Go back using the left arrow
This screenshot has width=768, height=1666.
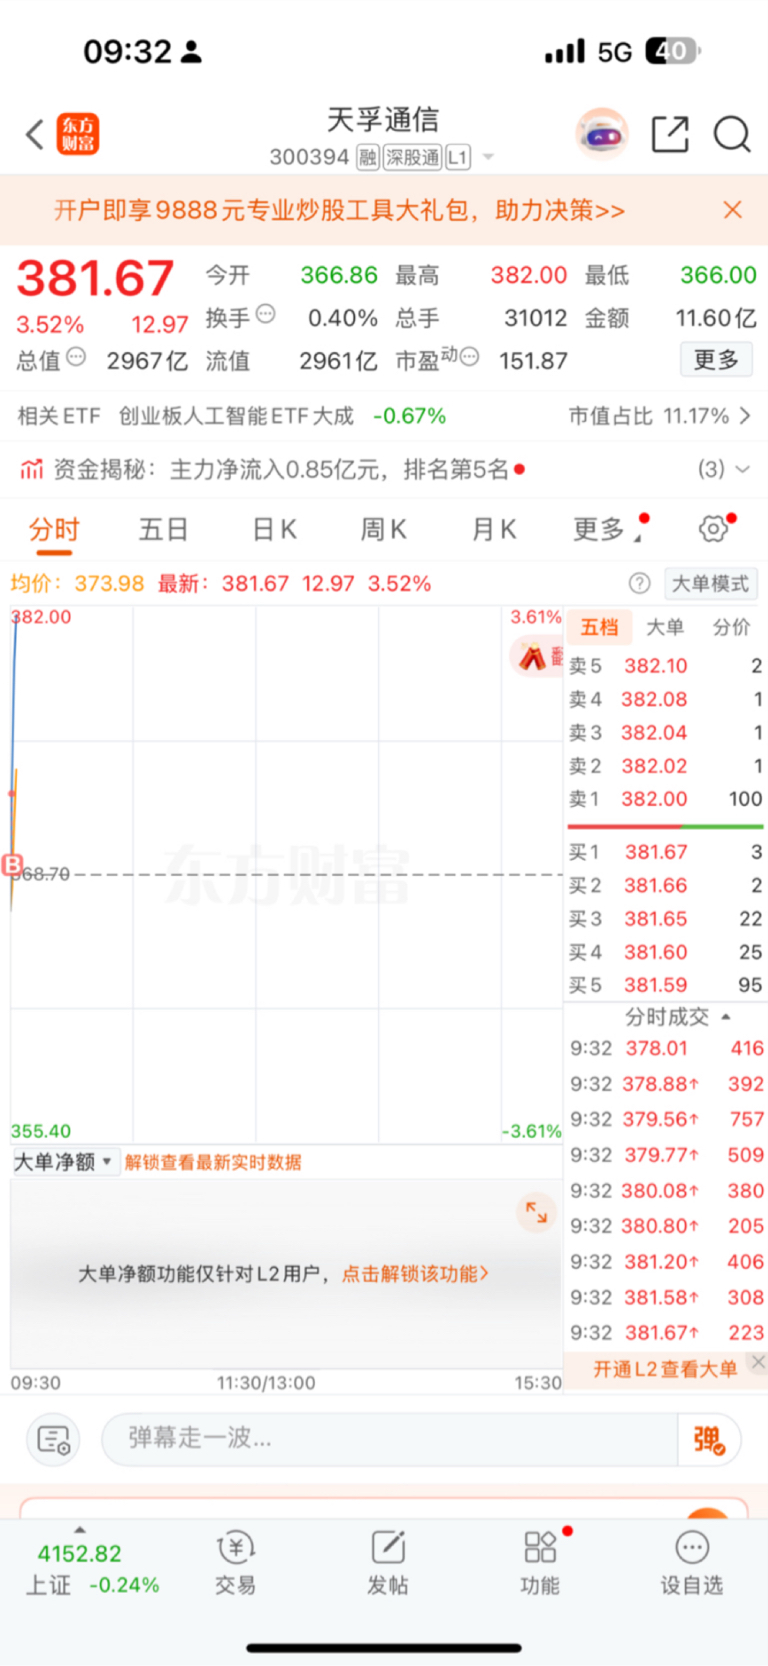pyautogui.click(x=35, y=134)
